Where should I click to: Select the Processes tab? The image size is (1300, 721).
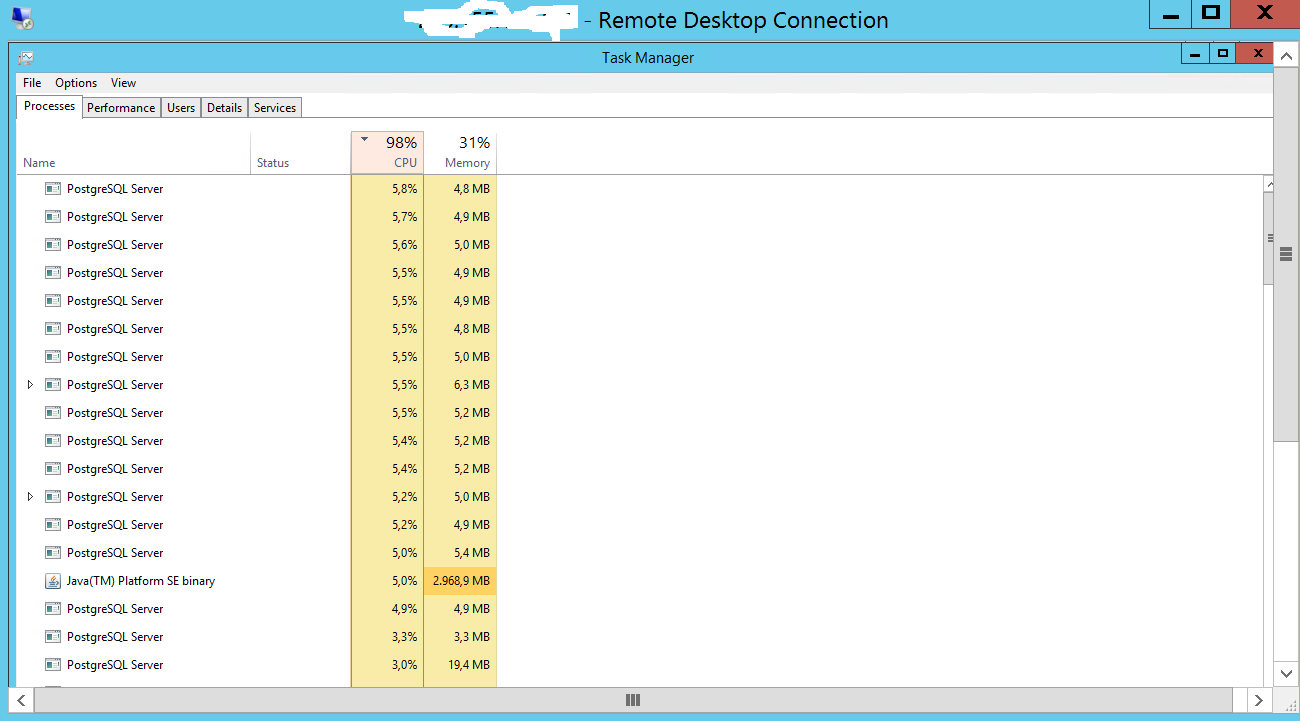coord(50,106)
